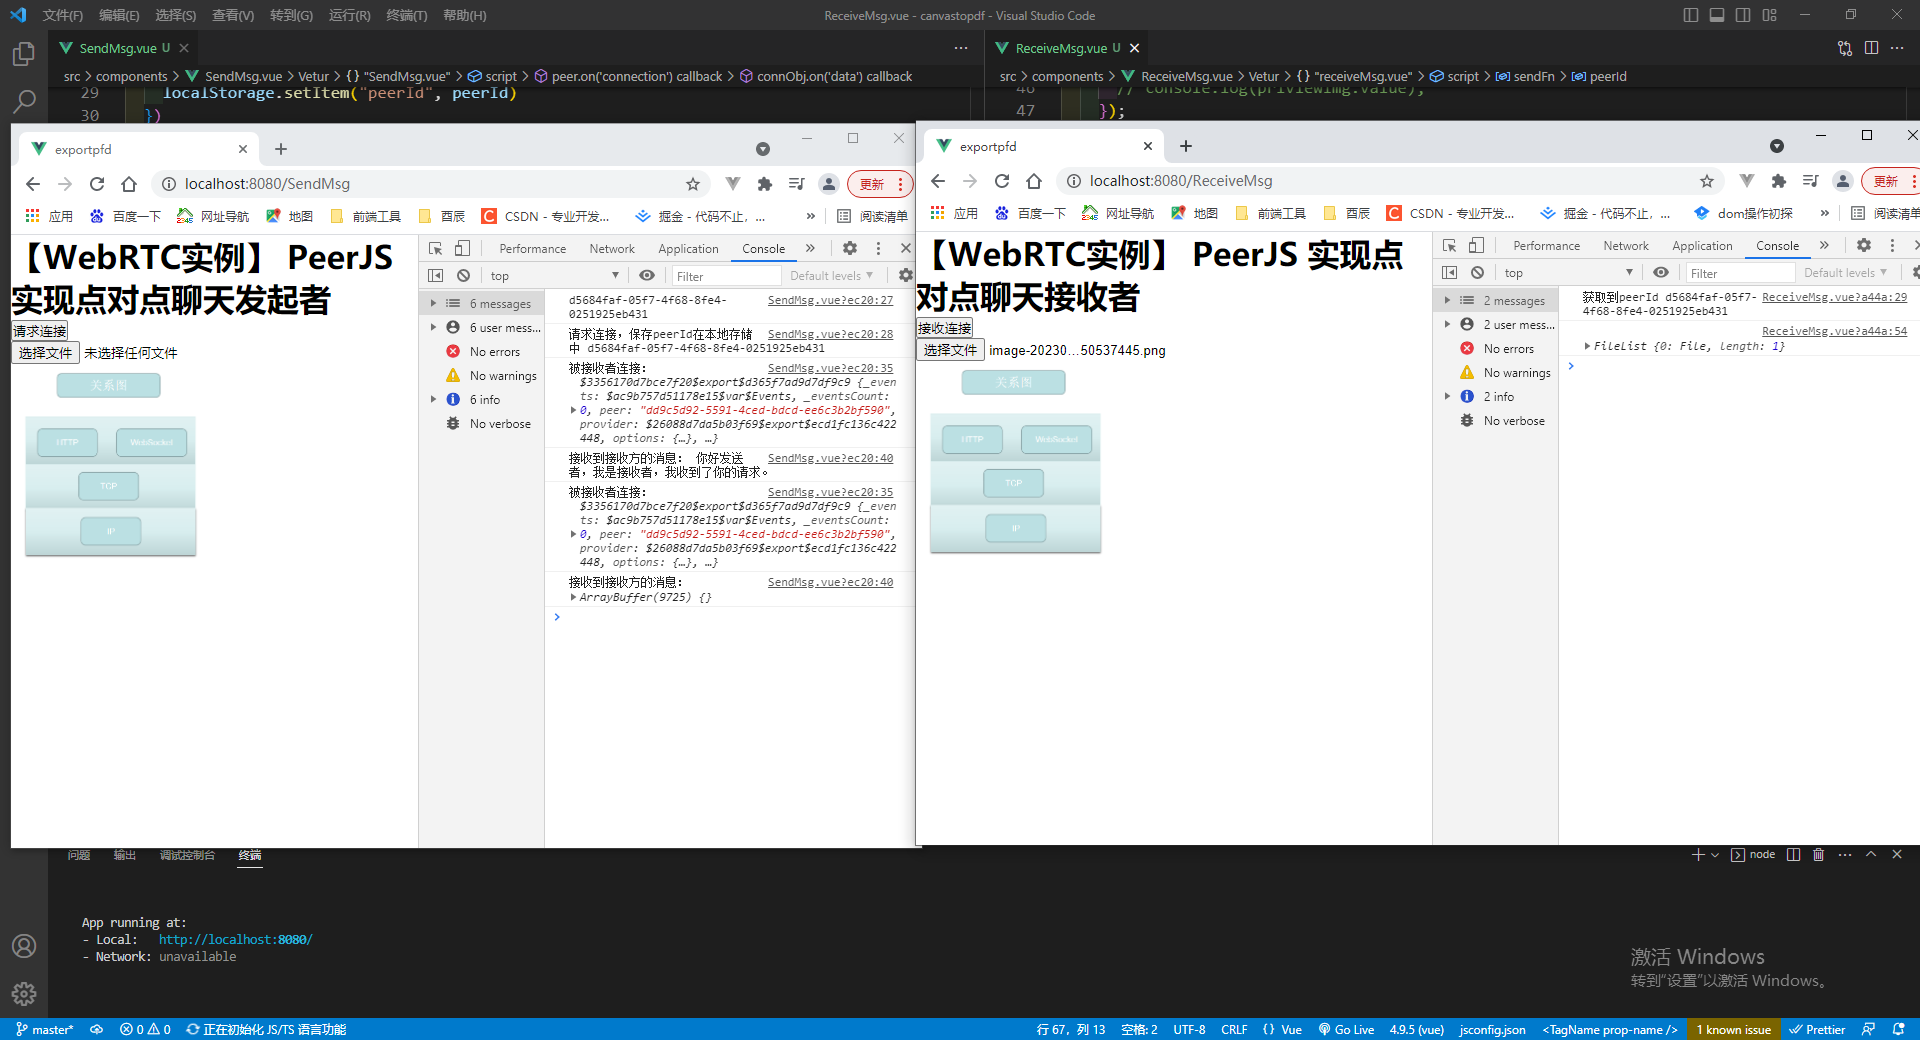
Task: Open the VS Code Accounts icon
Action: click(x=24, y=946)
